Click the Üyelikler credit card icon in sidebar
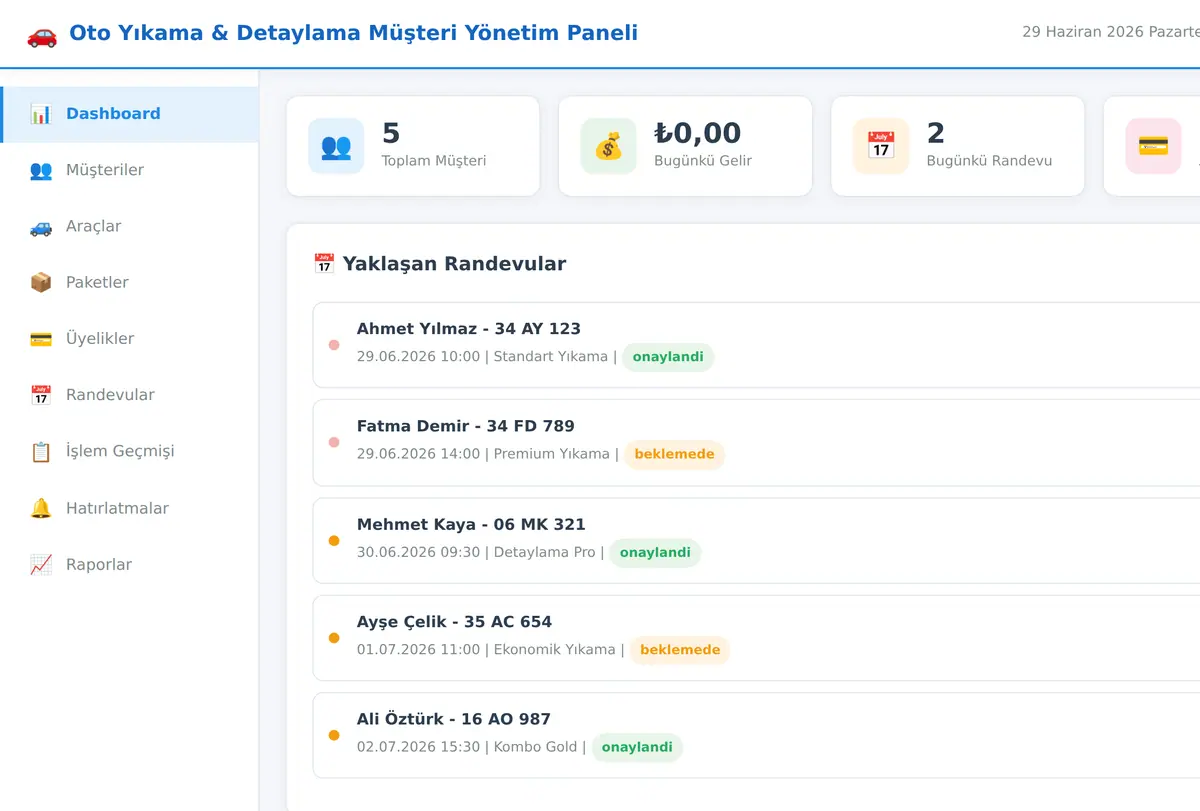 tap(41, 338)
